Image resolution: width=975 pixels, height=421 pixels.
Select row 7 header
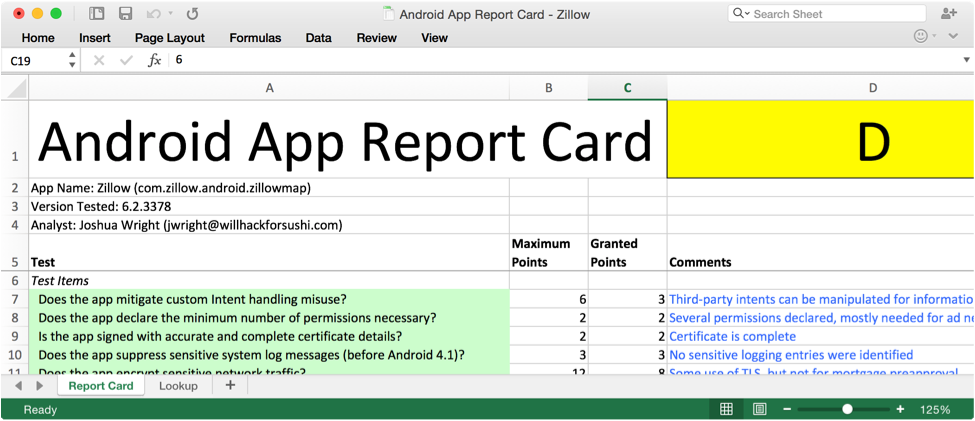14,299
